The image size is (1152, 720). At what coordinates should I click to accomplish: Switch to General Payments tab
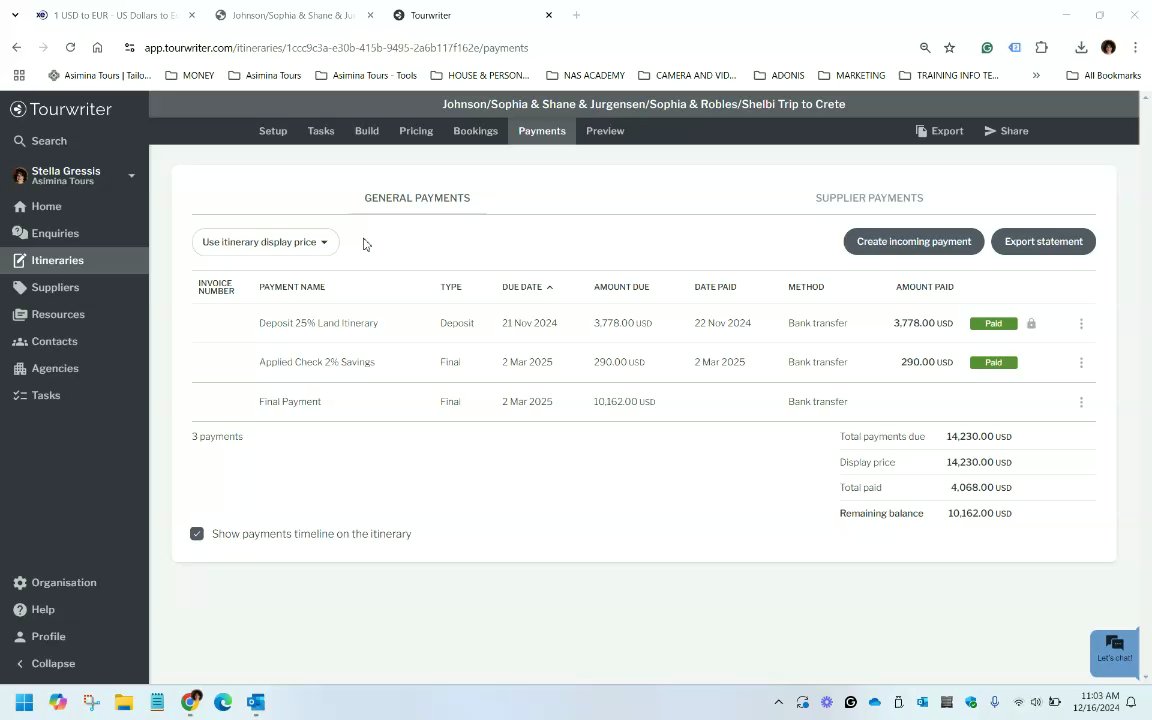point(417,198)
